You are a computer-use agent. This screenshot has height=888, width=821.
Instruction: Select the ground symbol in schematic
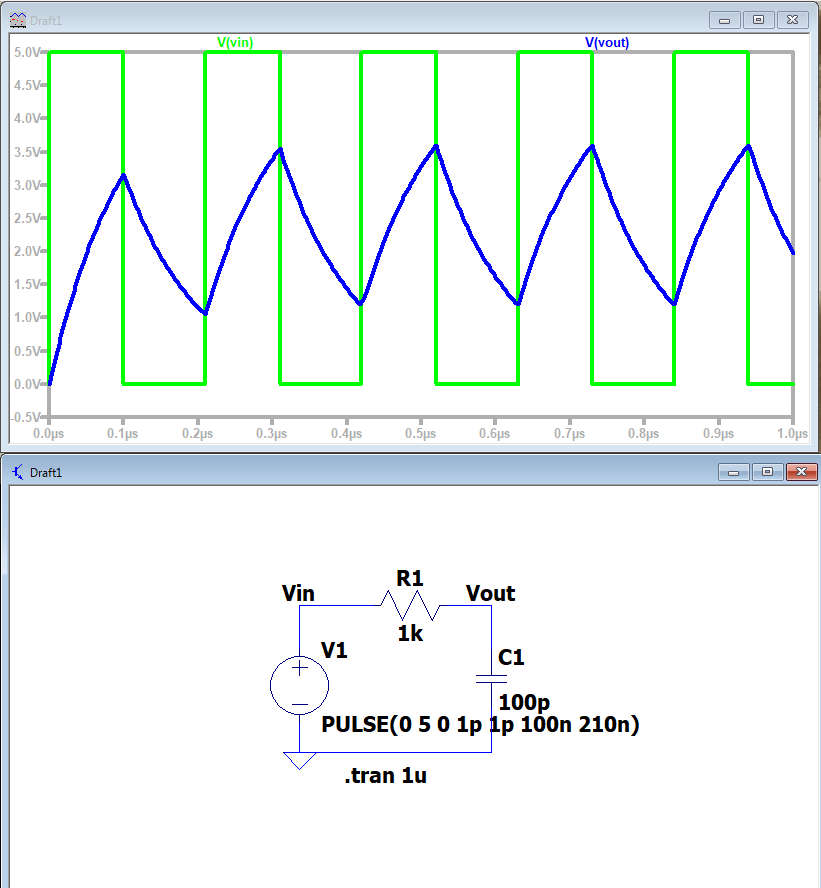point(299,761)
